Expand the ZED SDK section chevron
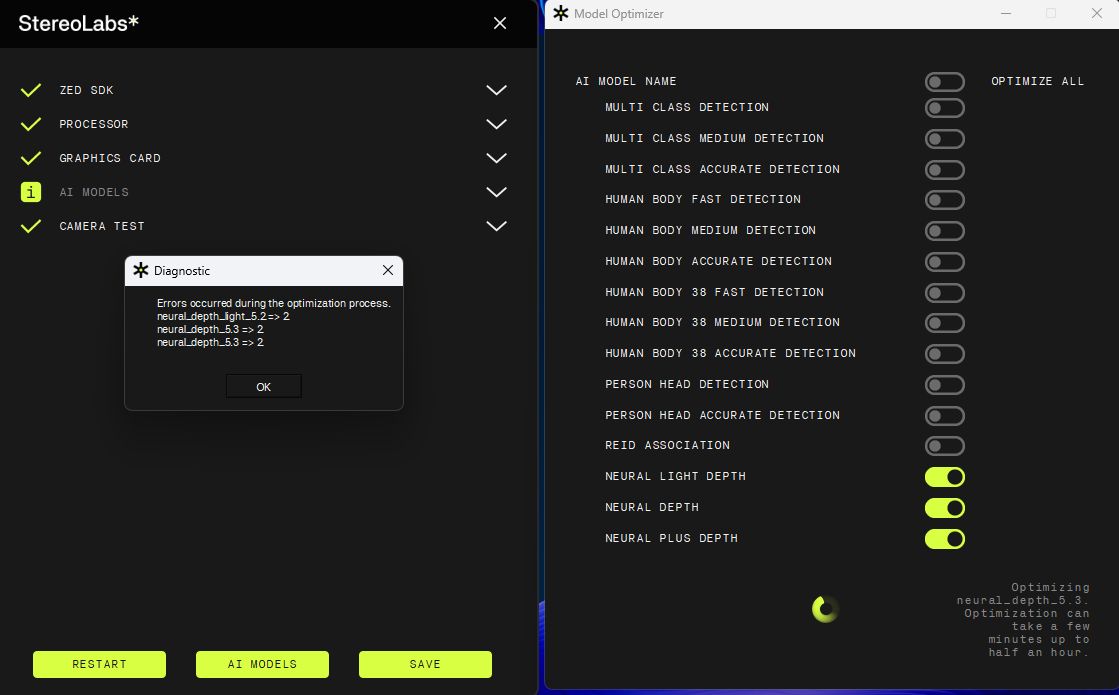This screenshot has height=695, width=1119. [496, 90]
